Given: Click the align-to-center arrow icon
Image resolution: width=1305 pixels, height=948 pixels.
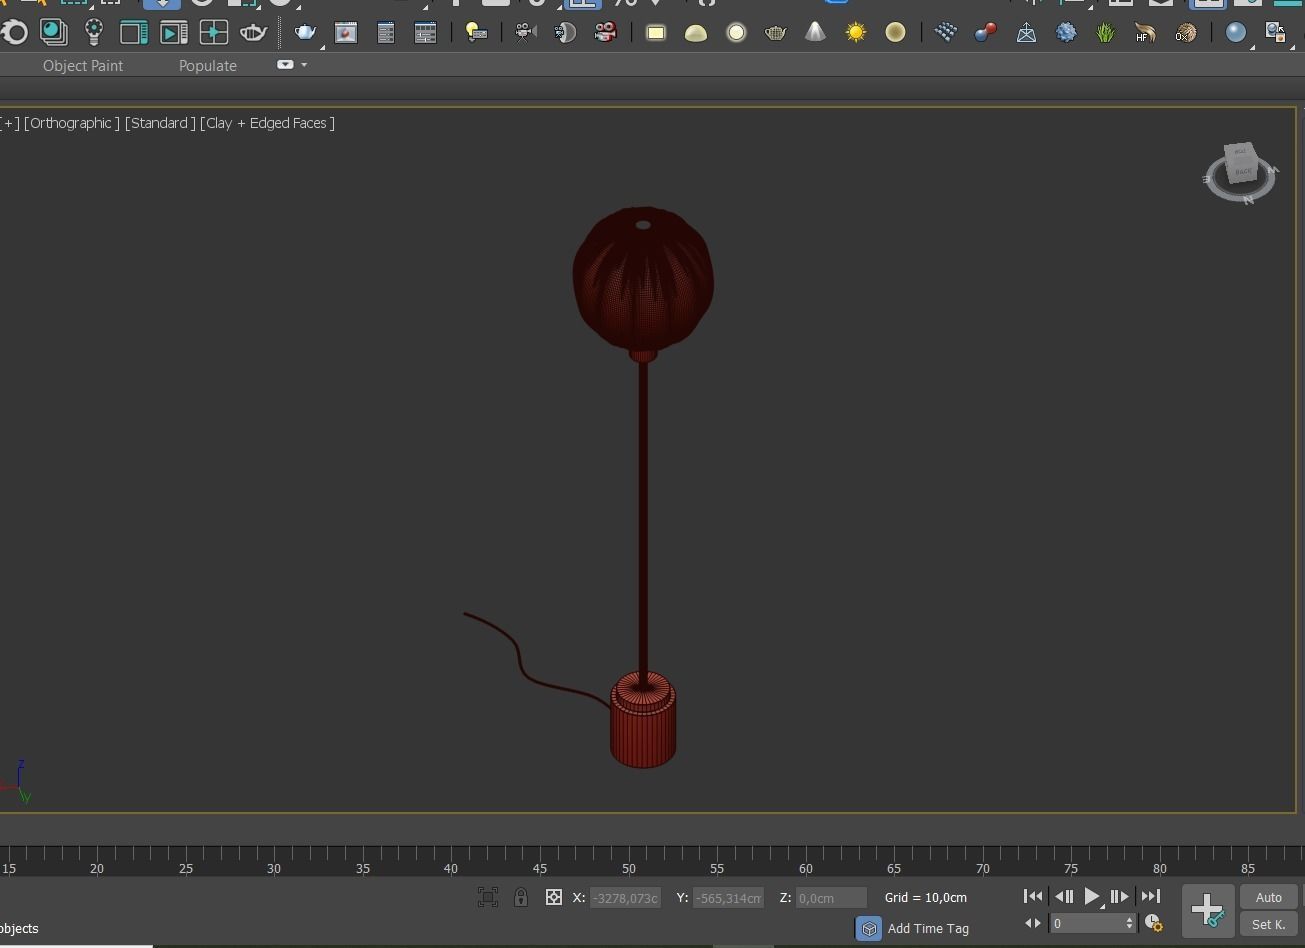Looking at the screenshot, I should 213,33.
